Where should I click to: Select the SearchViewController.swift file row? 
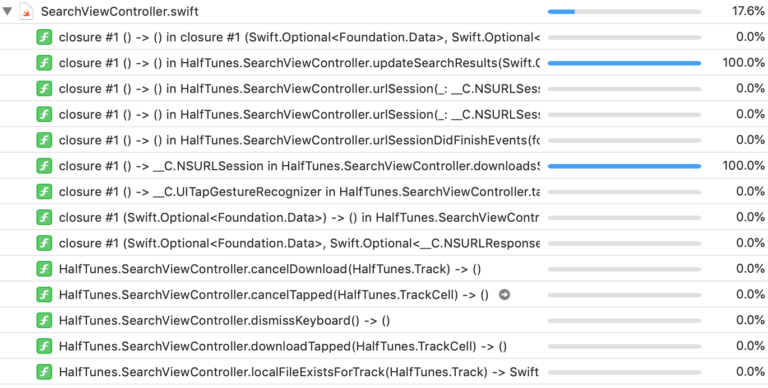tap(384, 11)
